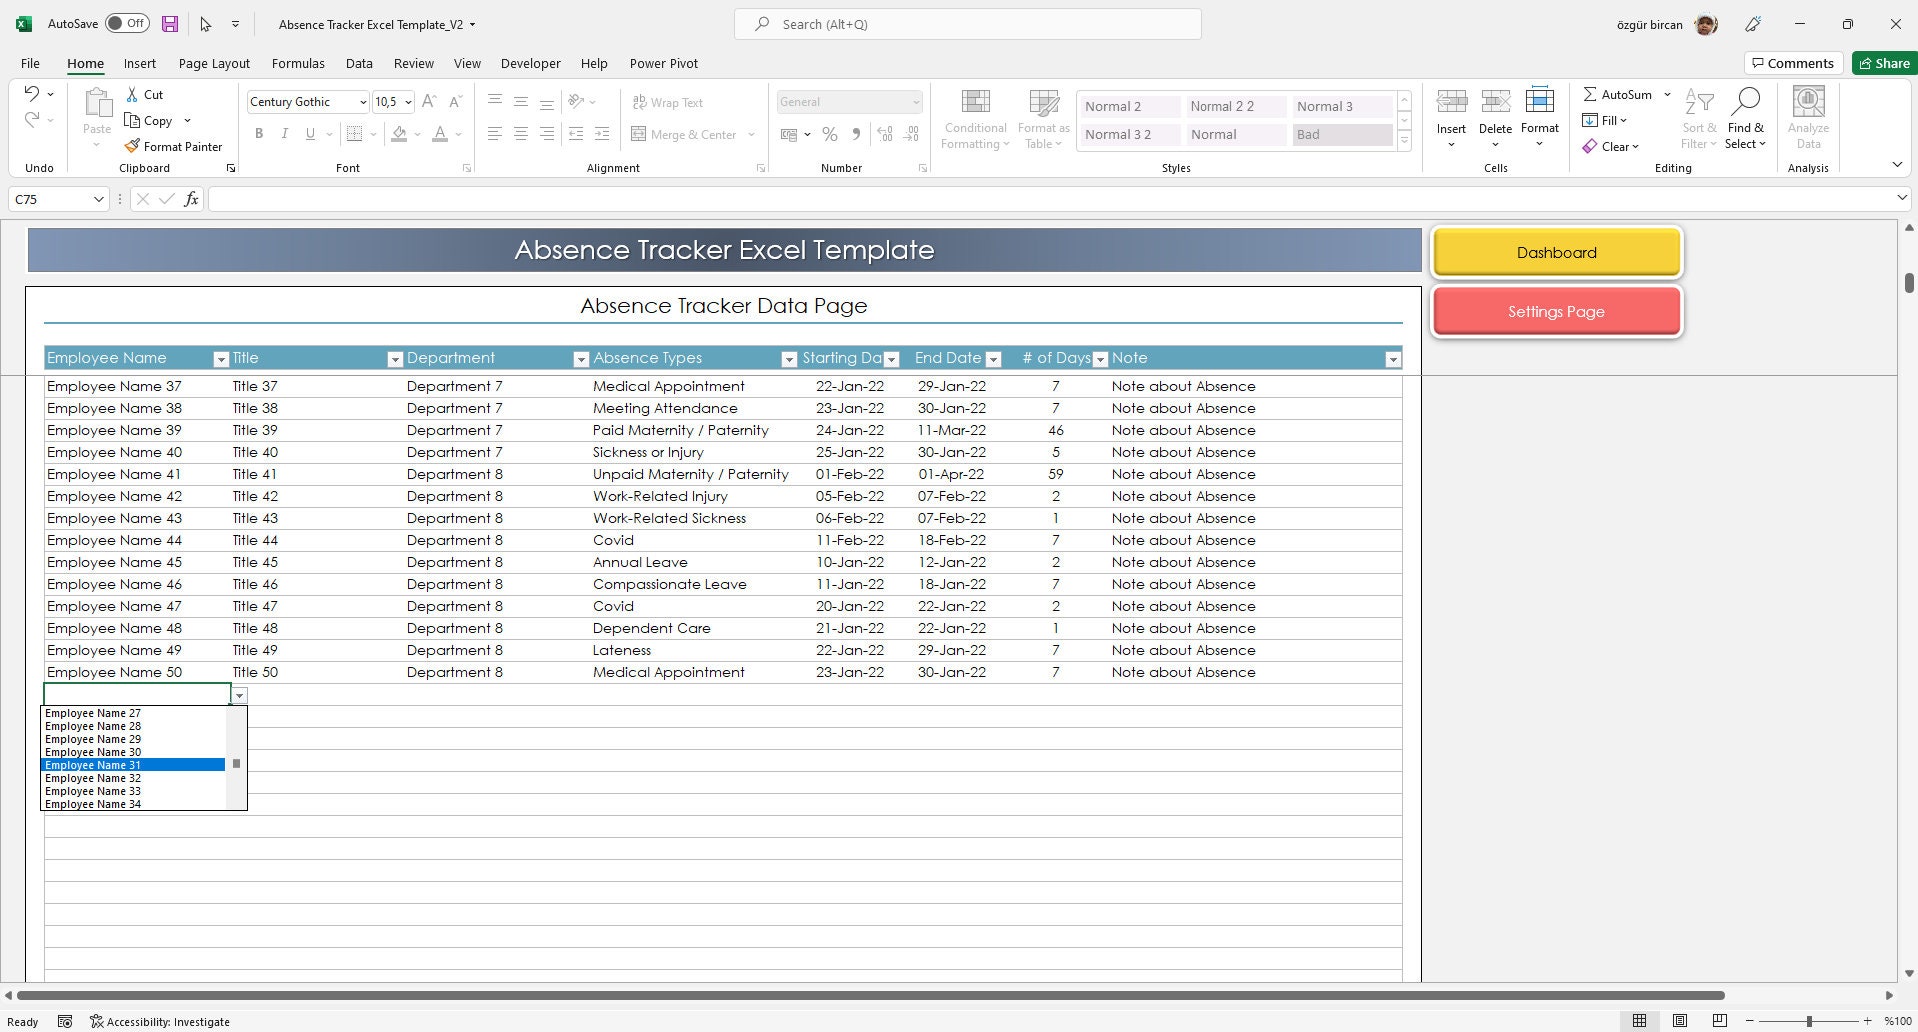Open the Insert ribbon tab
Image resolution: width=1918 pixels, height=1032 pixels.
(140, 63)
